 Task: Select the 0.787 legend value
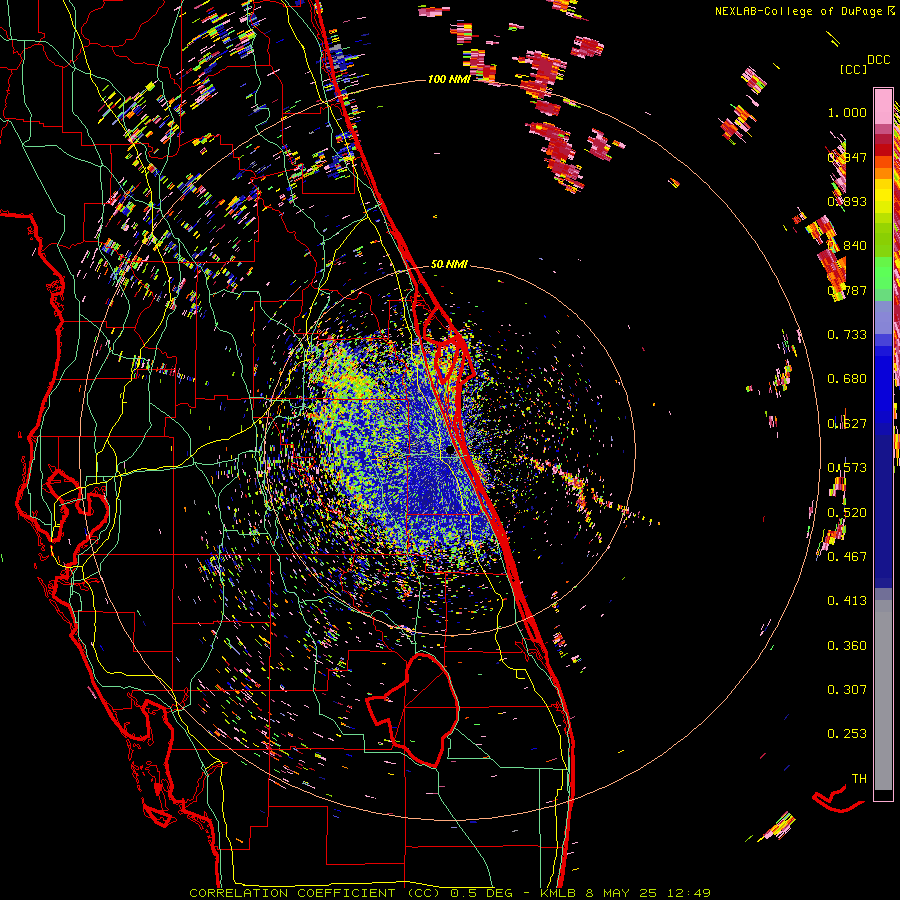pos(847,290)
